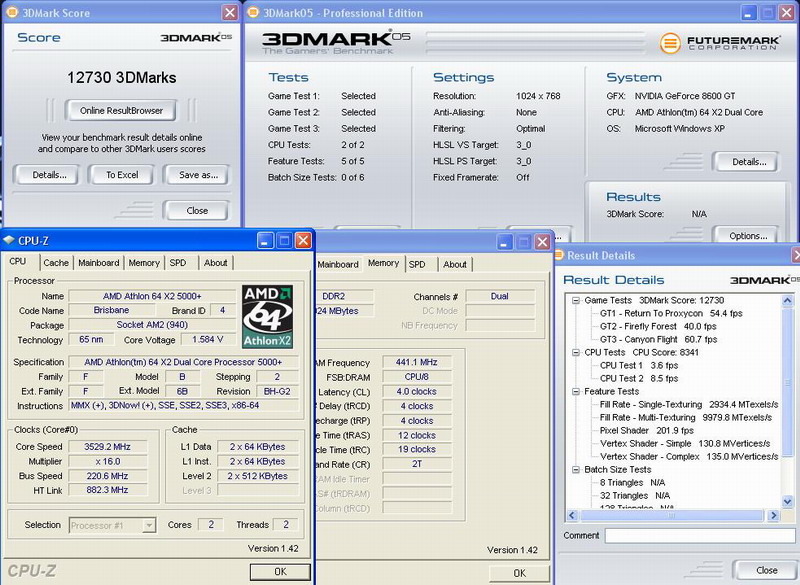Click the Close button in Result Details
This screenshot has height=585, width=800.
coord(766,570)
